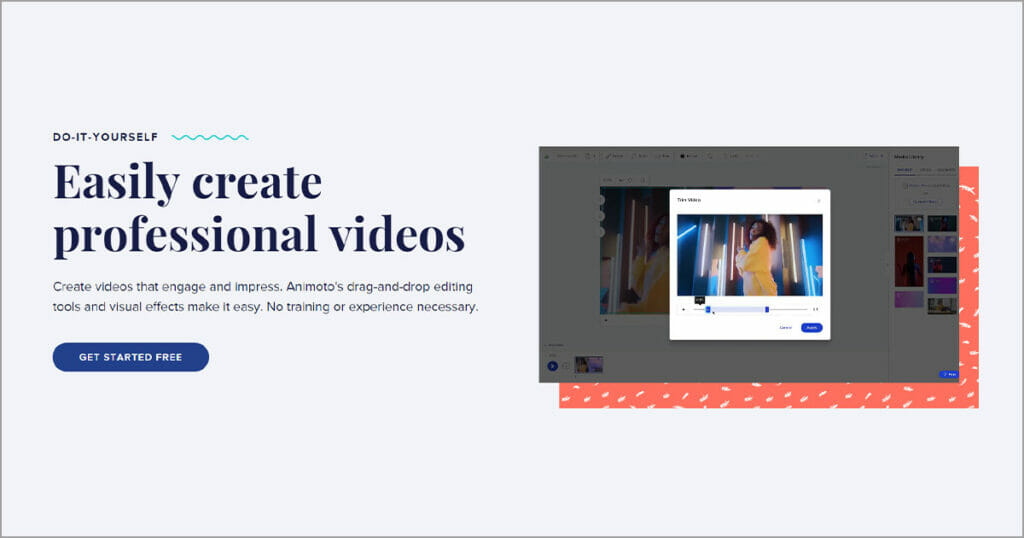Click the right trim handle on slider
Image resolution: width=1024 pixels, height=538 pixels.
point(767,309)
